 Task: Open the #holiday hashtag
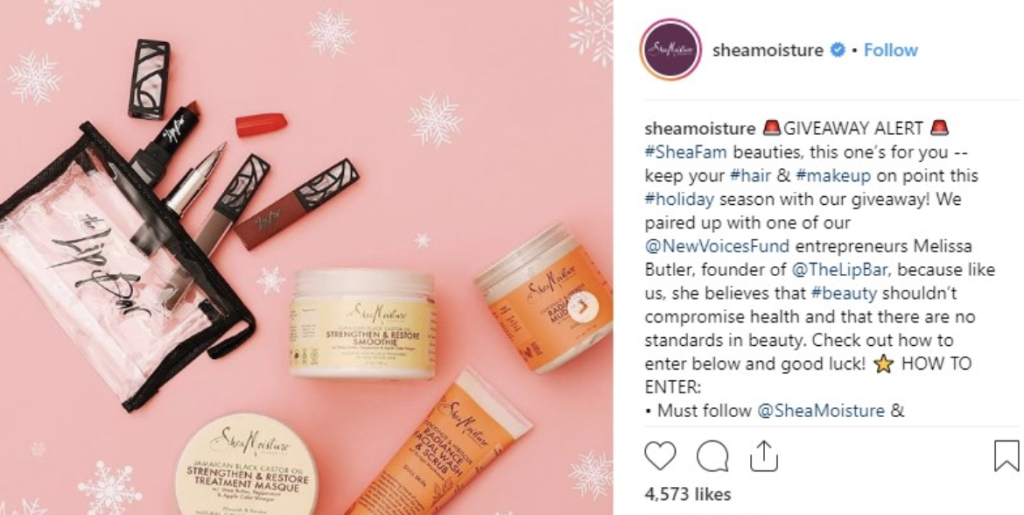[x=679, y=199]
